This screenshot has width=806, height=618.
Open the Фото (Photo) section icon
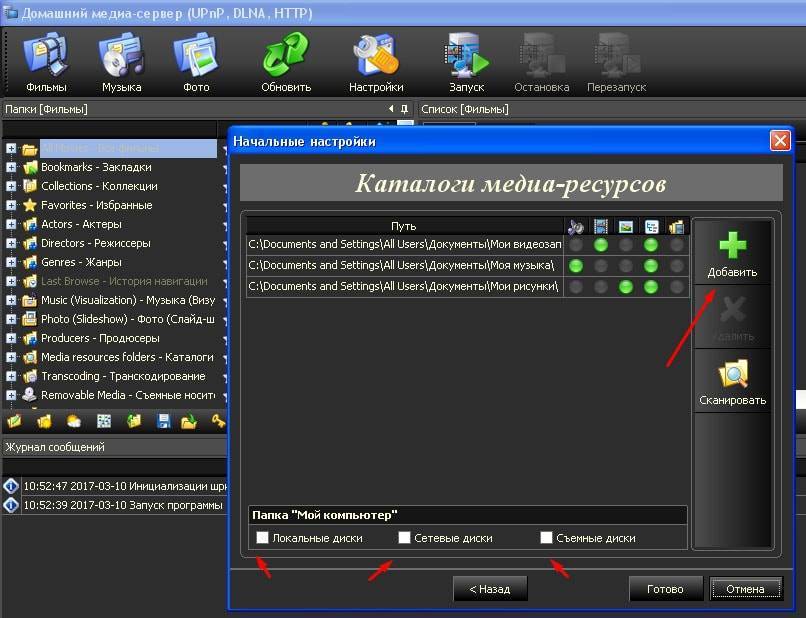(194, 55)
